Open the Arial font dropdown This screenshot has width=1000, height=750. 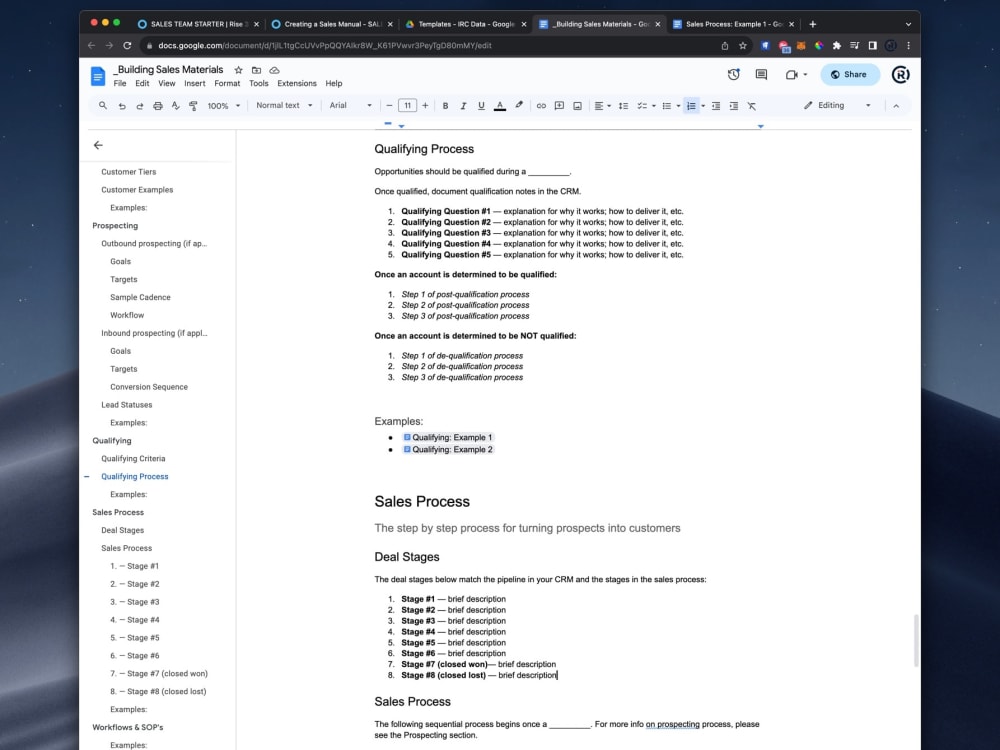(350, 105)
